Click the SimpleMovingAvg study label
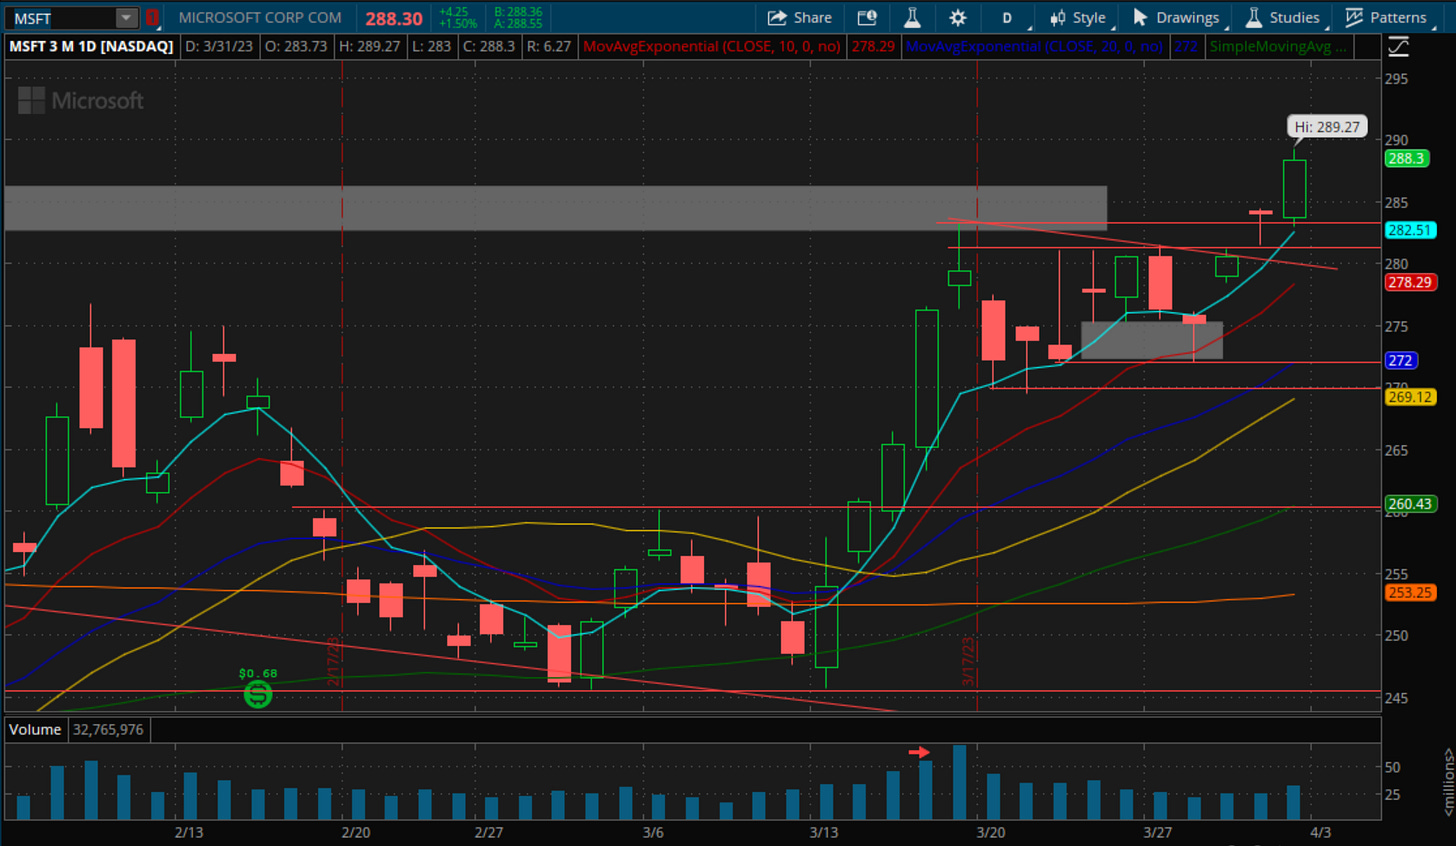Image resolution: width=1456 pixels, height=846 pixels. tap(1277, 46)
